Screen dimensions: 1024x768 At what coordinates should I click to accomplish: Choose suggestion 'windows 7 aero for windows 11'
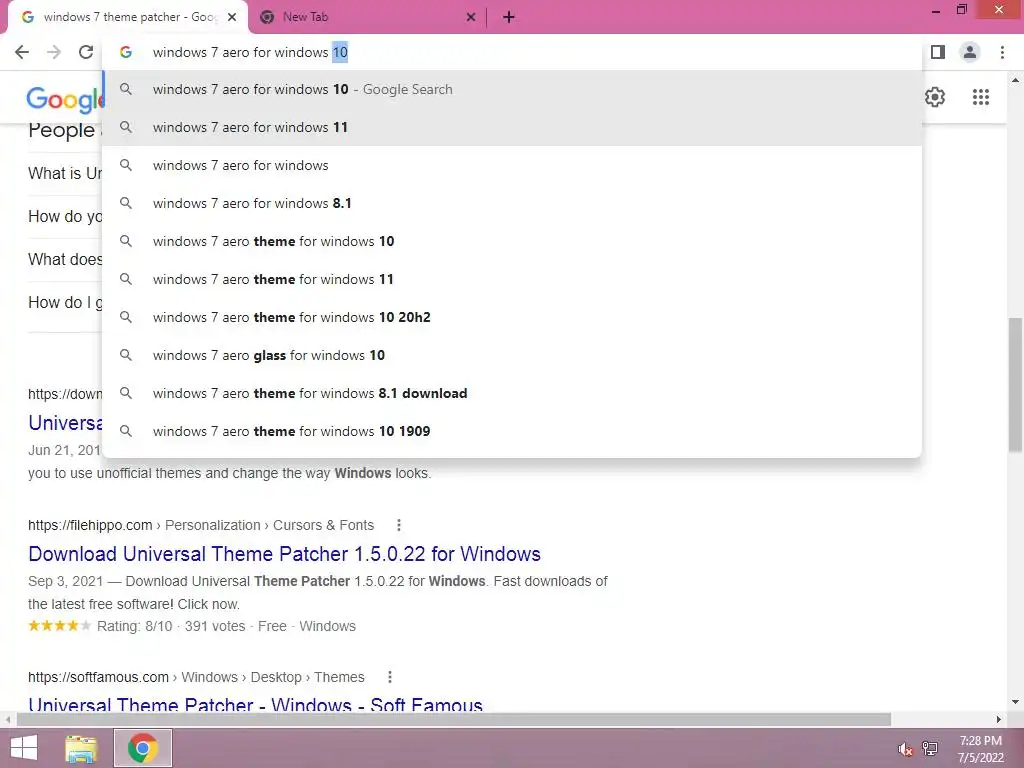[512, 127]
